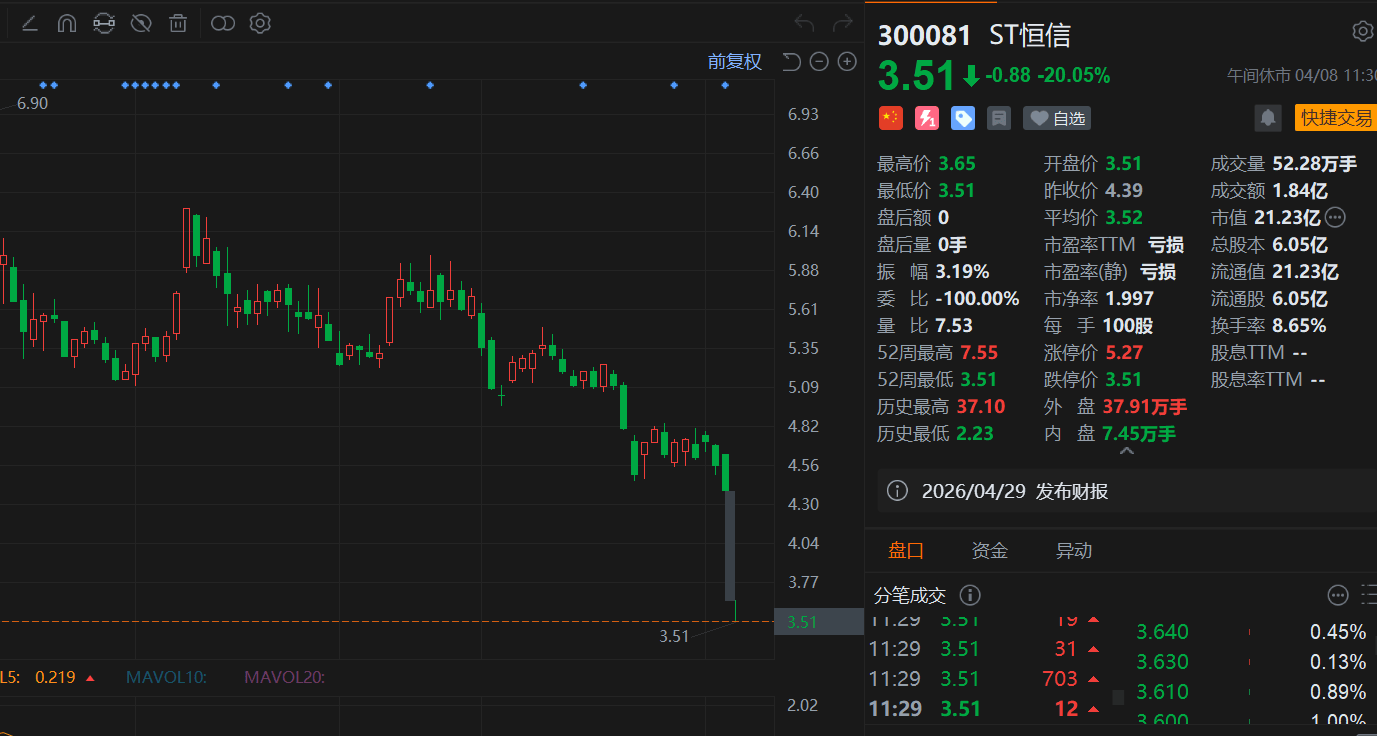Open the 前复权 adjustment dropdown
1377x736 pixels.
coord(734,62)
